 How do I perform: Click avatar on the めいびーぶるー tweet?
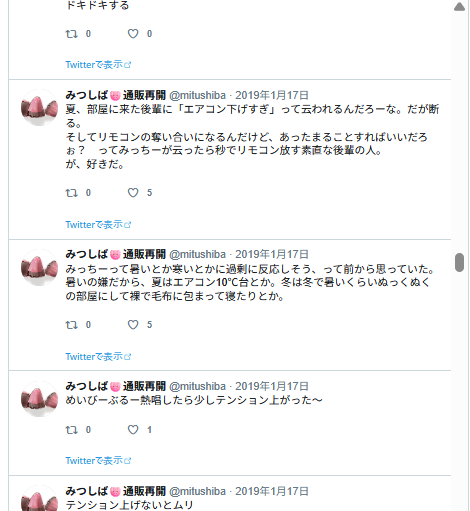tap(39, 399)
